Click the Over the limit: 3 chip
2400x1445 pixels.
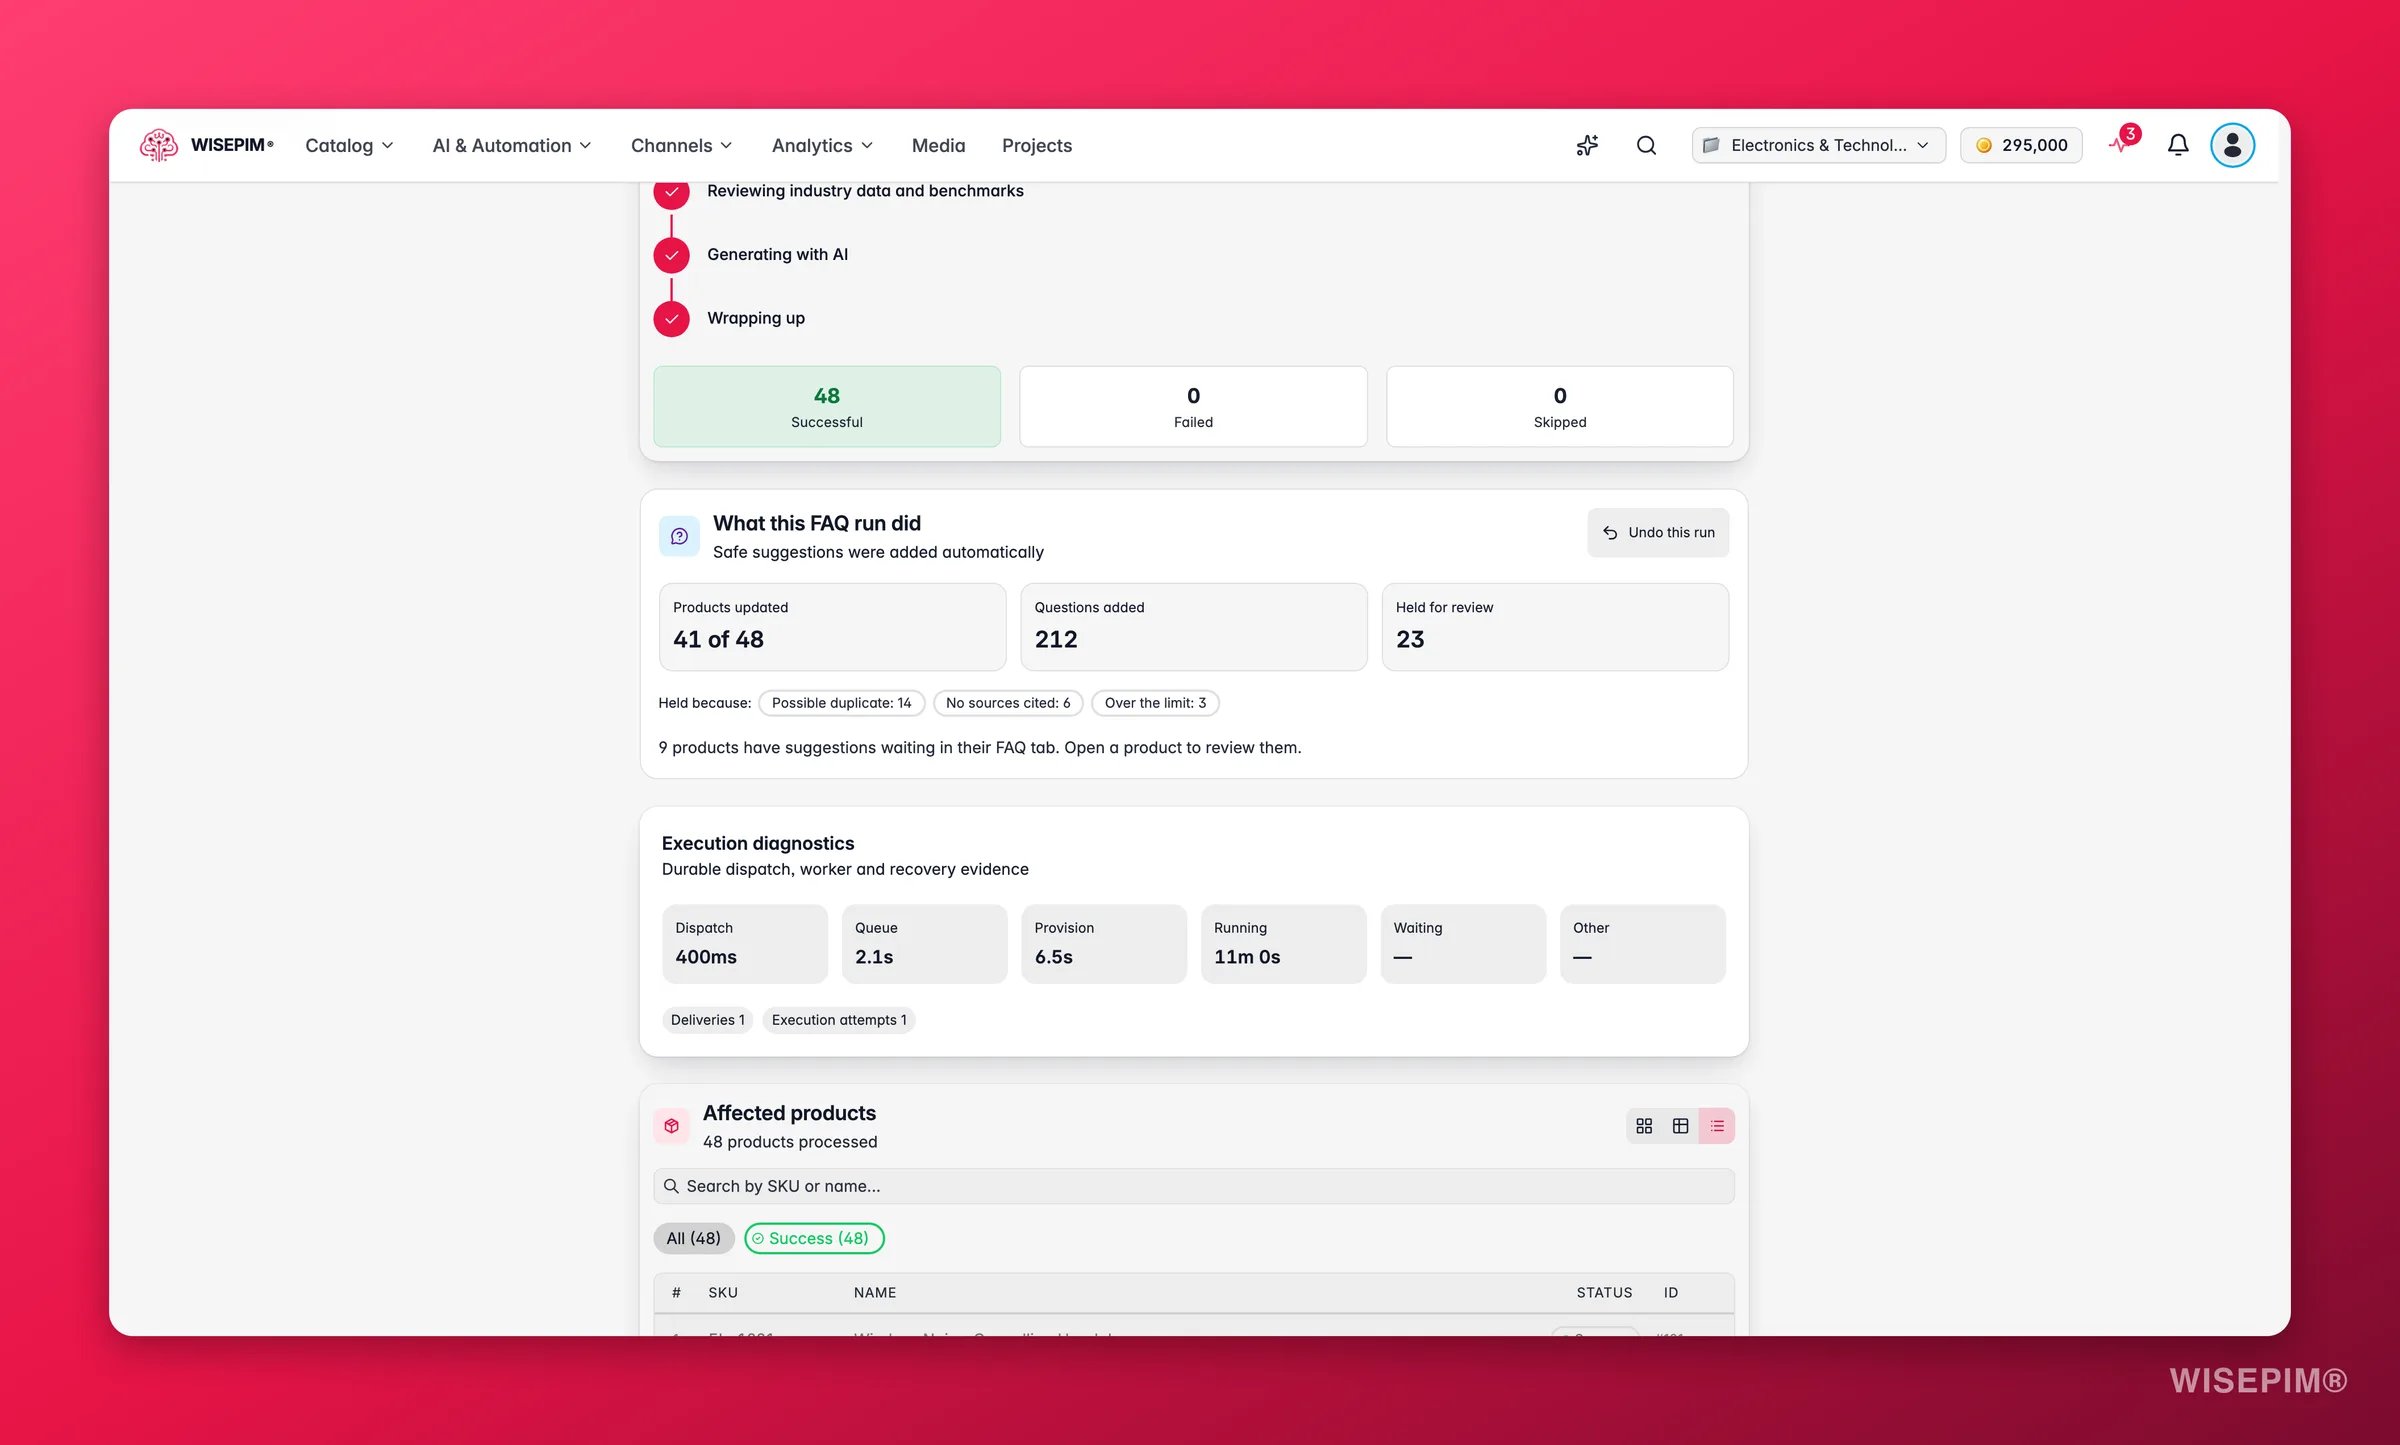(1155, 703)
